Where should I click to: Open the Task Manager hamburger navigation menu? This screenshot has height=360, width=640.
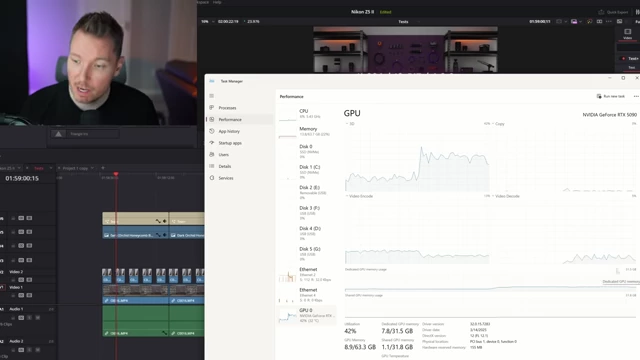coord(211,96)
